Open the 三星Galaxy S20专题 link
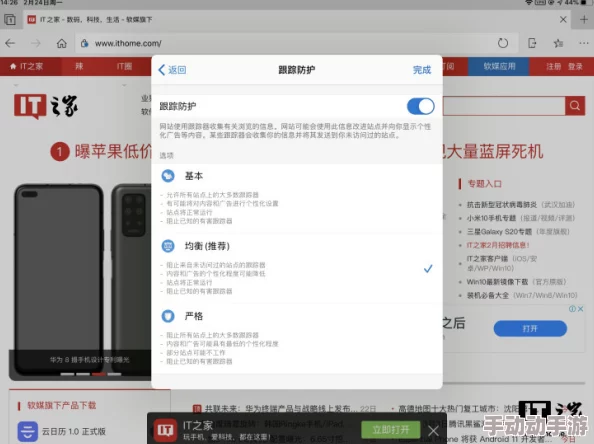The width and height of the screenshot is (594, 444). click(499, 231)
